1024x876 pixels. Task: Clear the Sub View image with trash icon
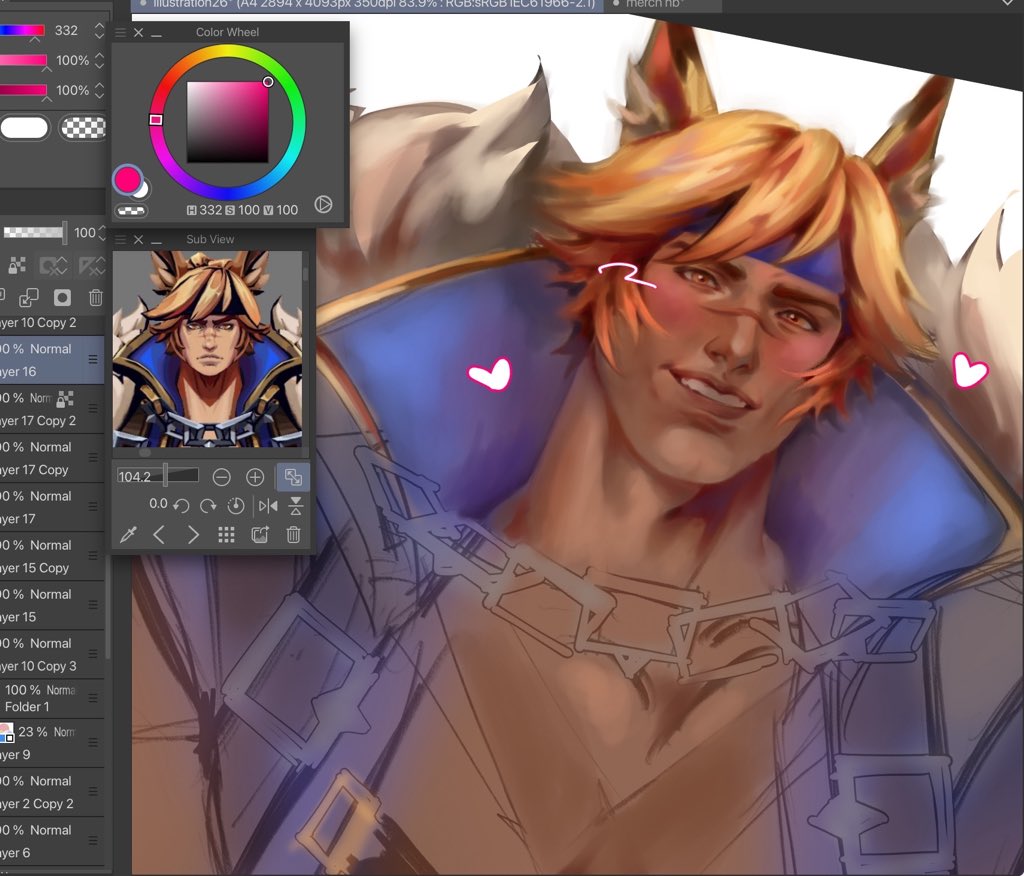(293, 535)
